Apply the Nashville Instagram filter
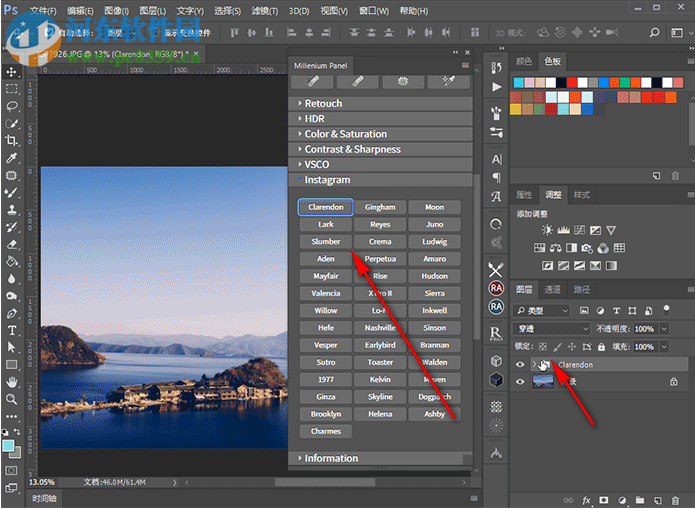Image resolution: width=695 pixels, height=509 pixels. tap(380, 327)
